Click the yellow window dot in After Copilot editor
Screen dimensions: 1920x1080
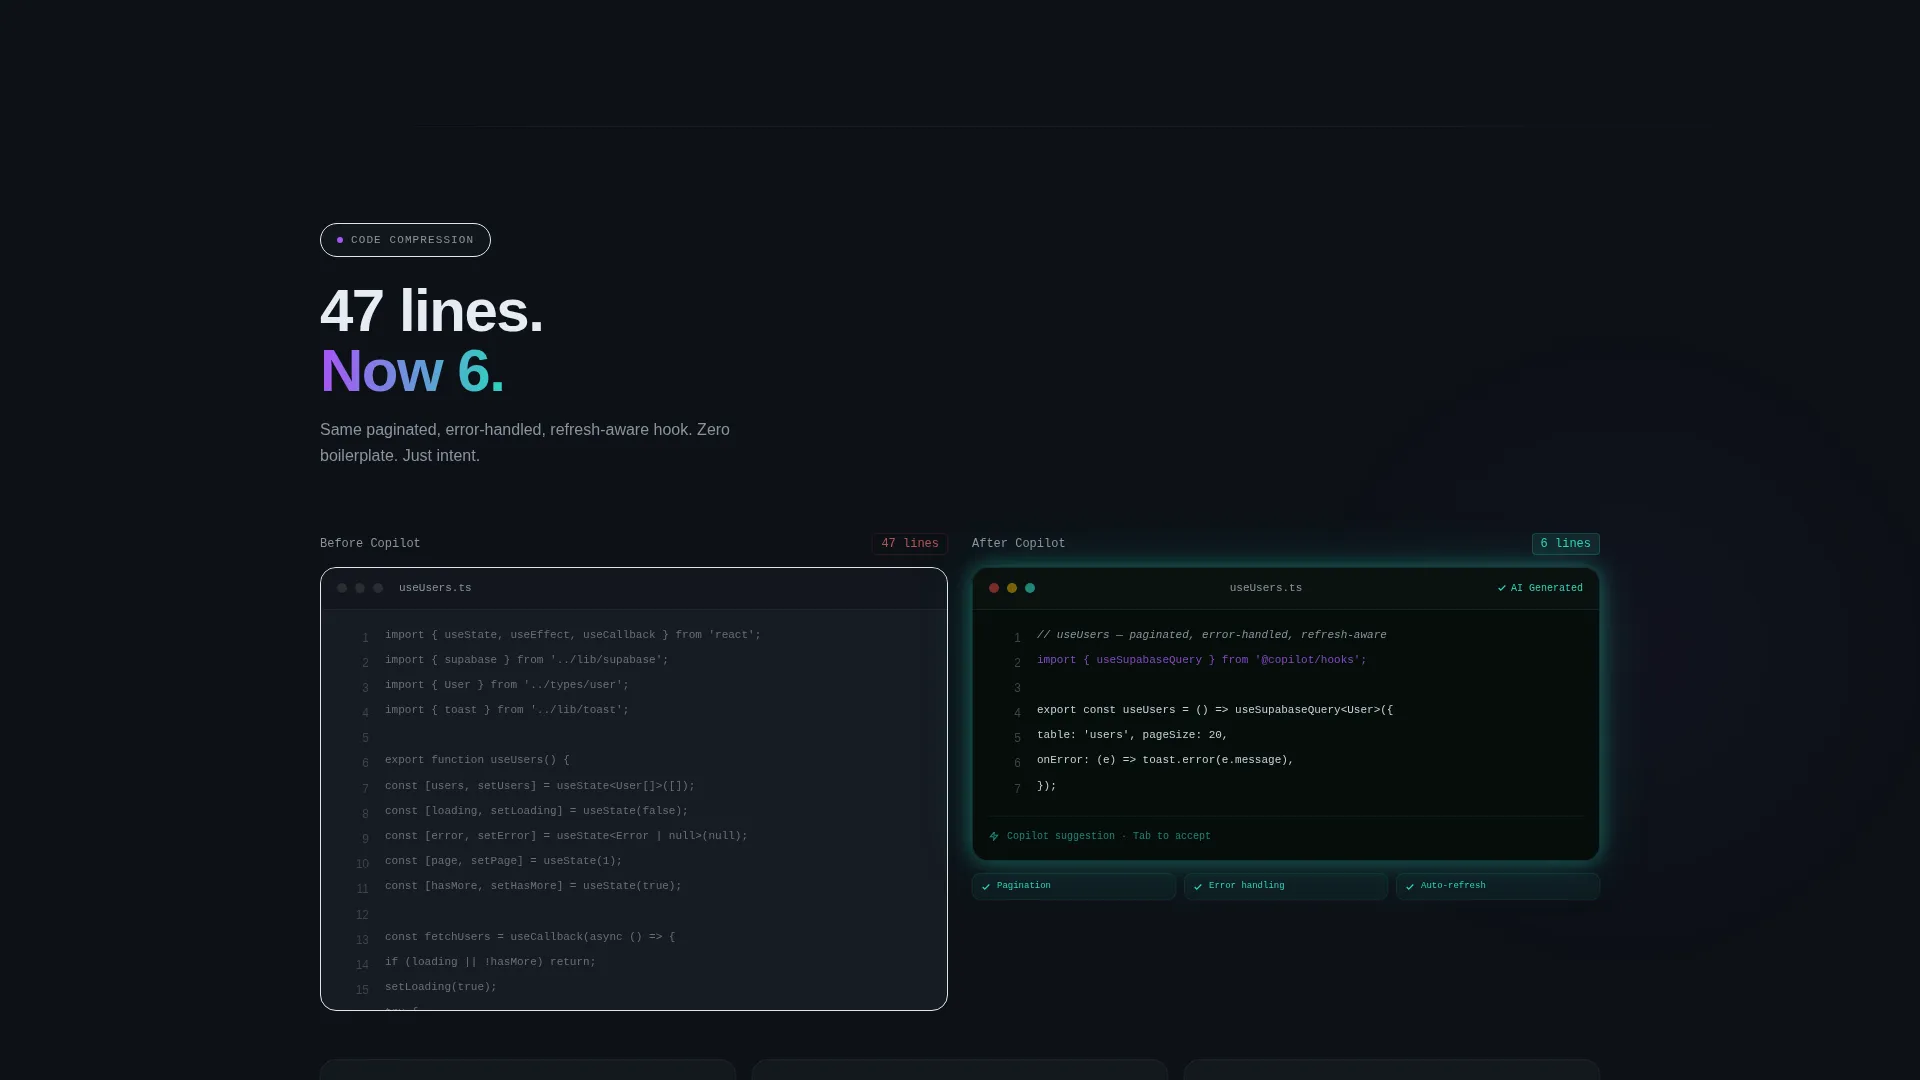[1012, 588]
